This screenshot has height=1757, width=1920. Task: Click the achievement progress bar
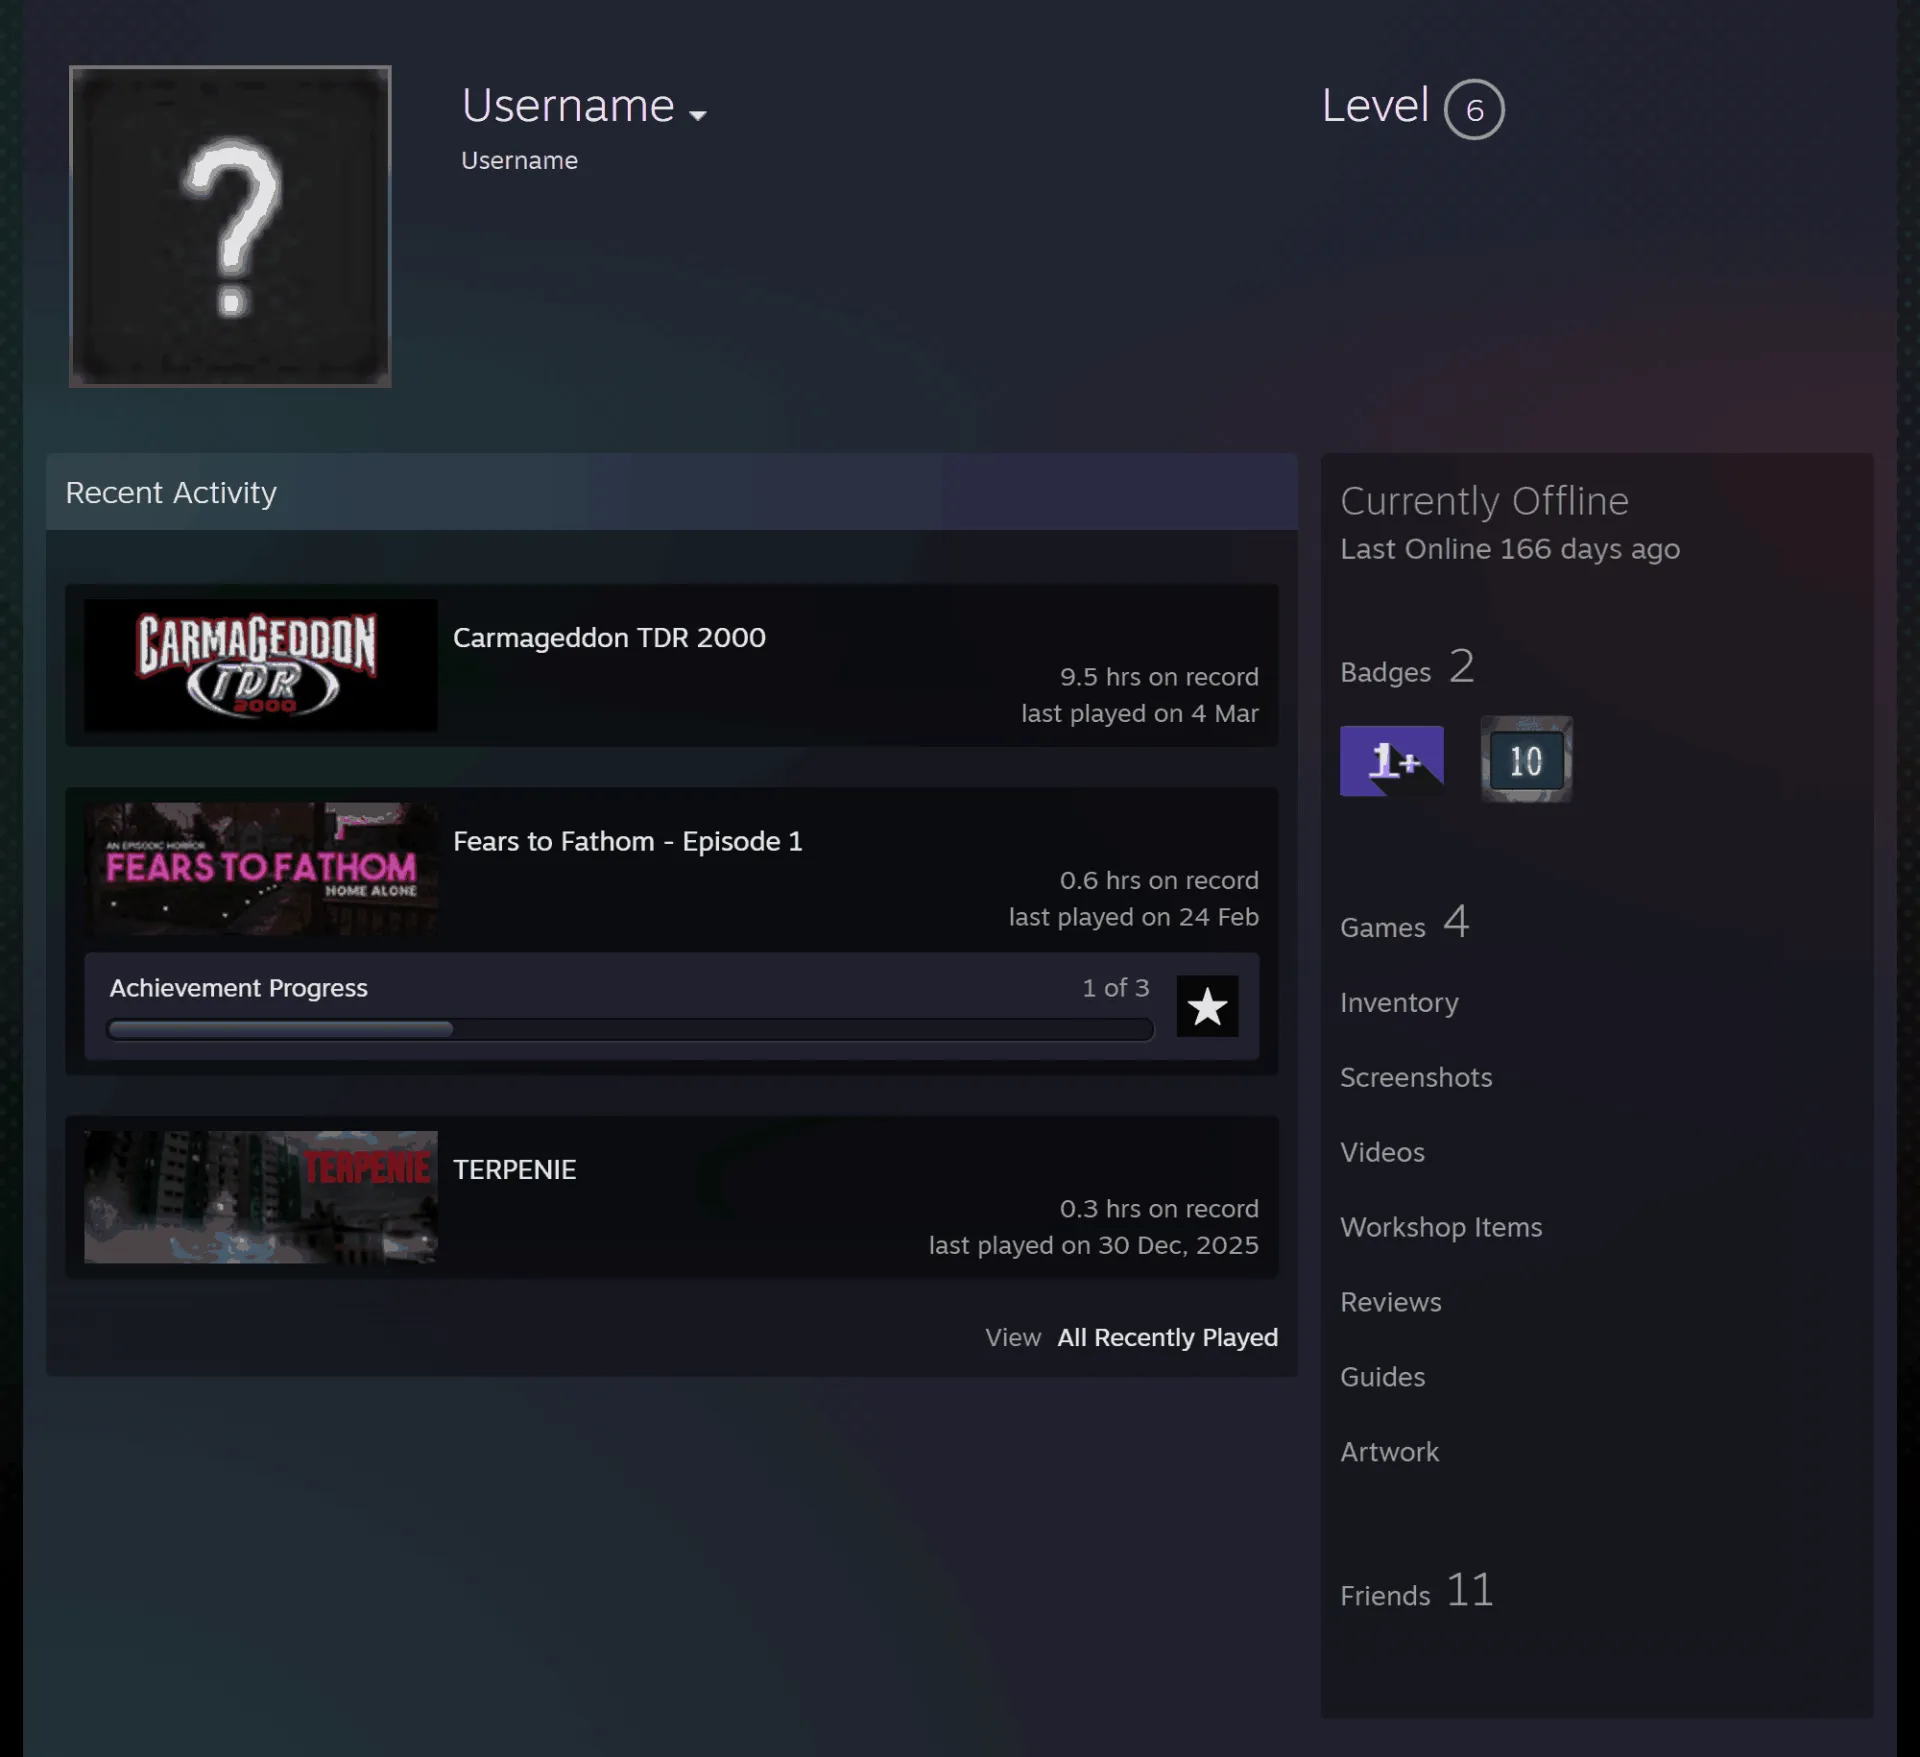[x=630, y=1029]
